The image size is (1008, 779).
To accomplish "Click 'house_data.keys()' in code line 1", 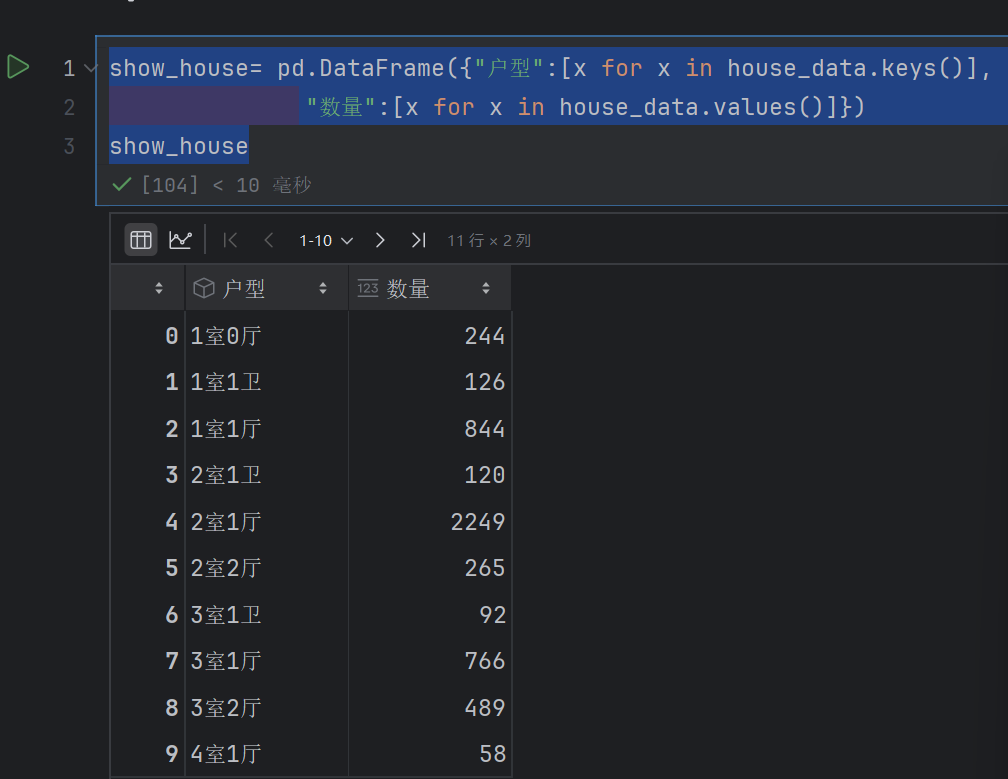I will (845, 68).
